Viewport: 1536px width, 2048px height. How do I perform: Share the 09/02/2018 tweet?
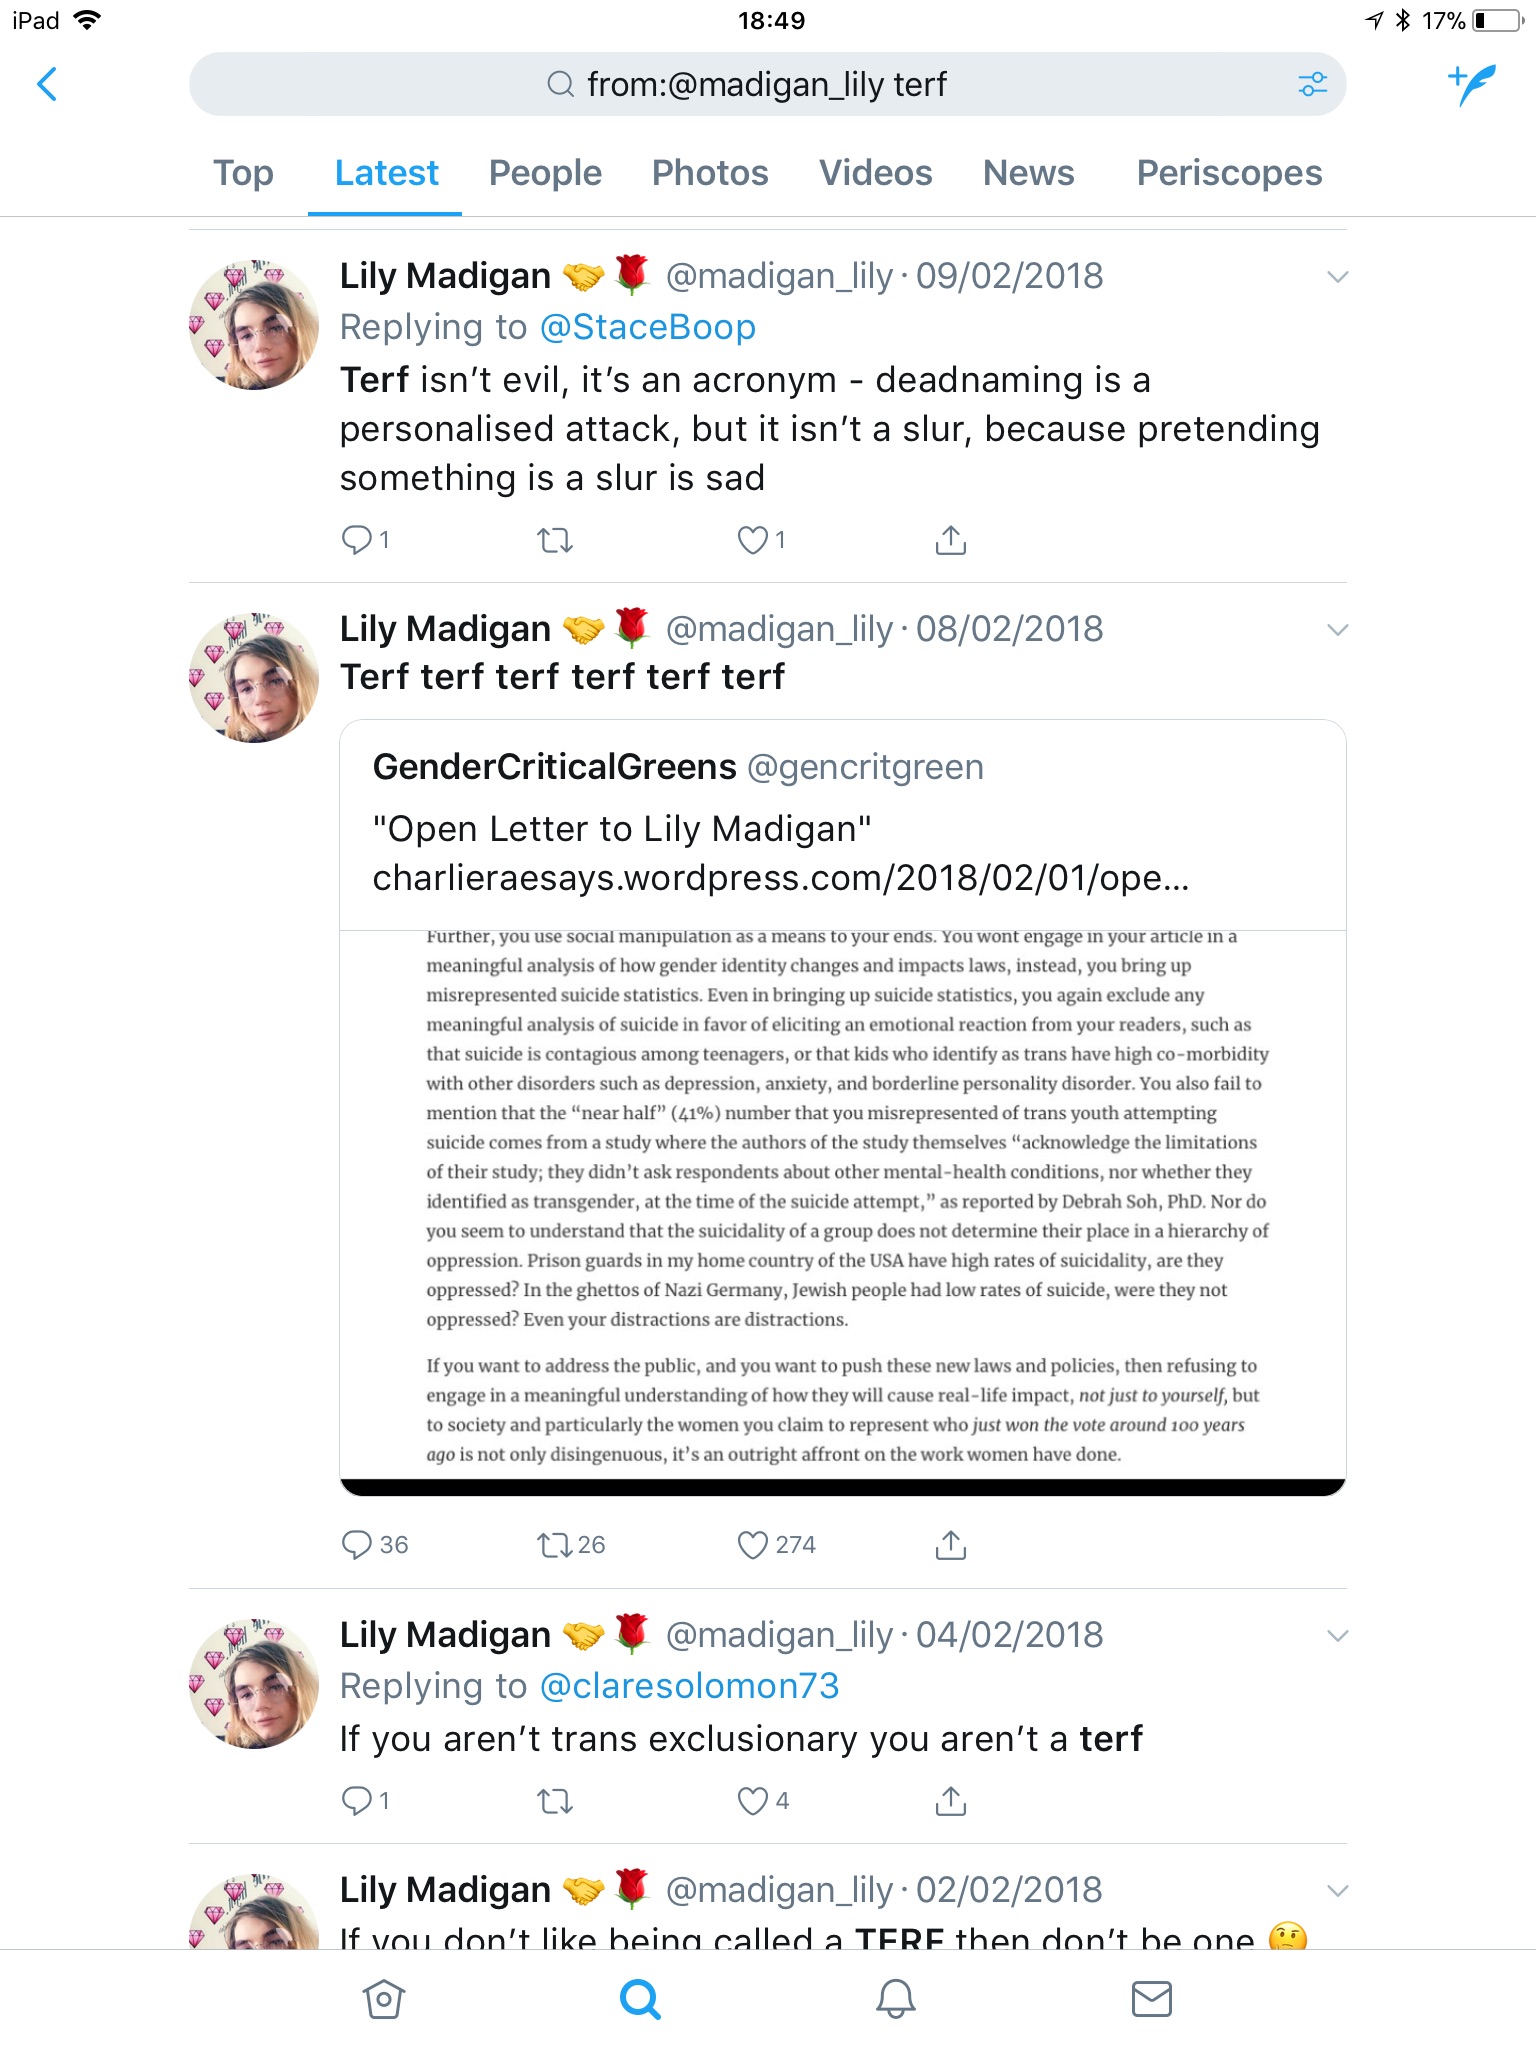[950, 540]
